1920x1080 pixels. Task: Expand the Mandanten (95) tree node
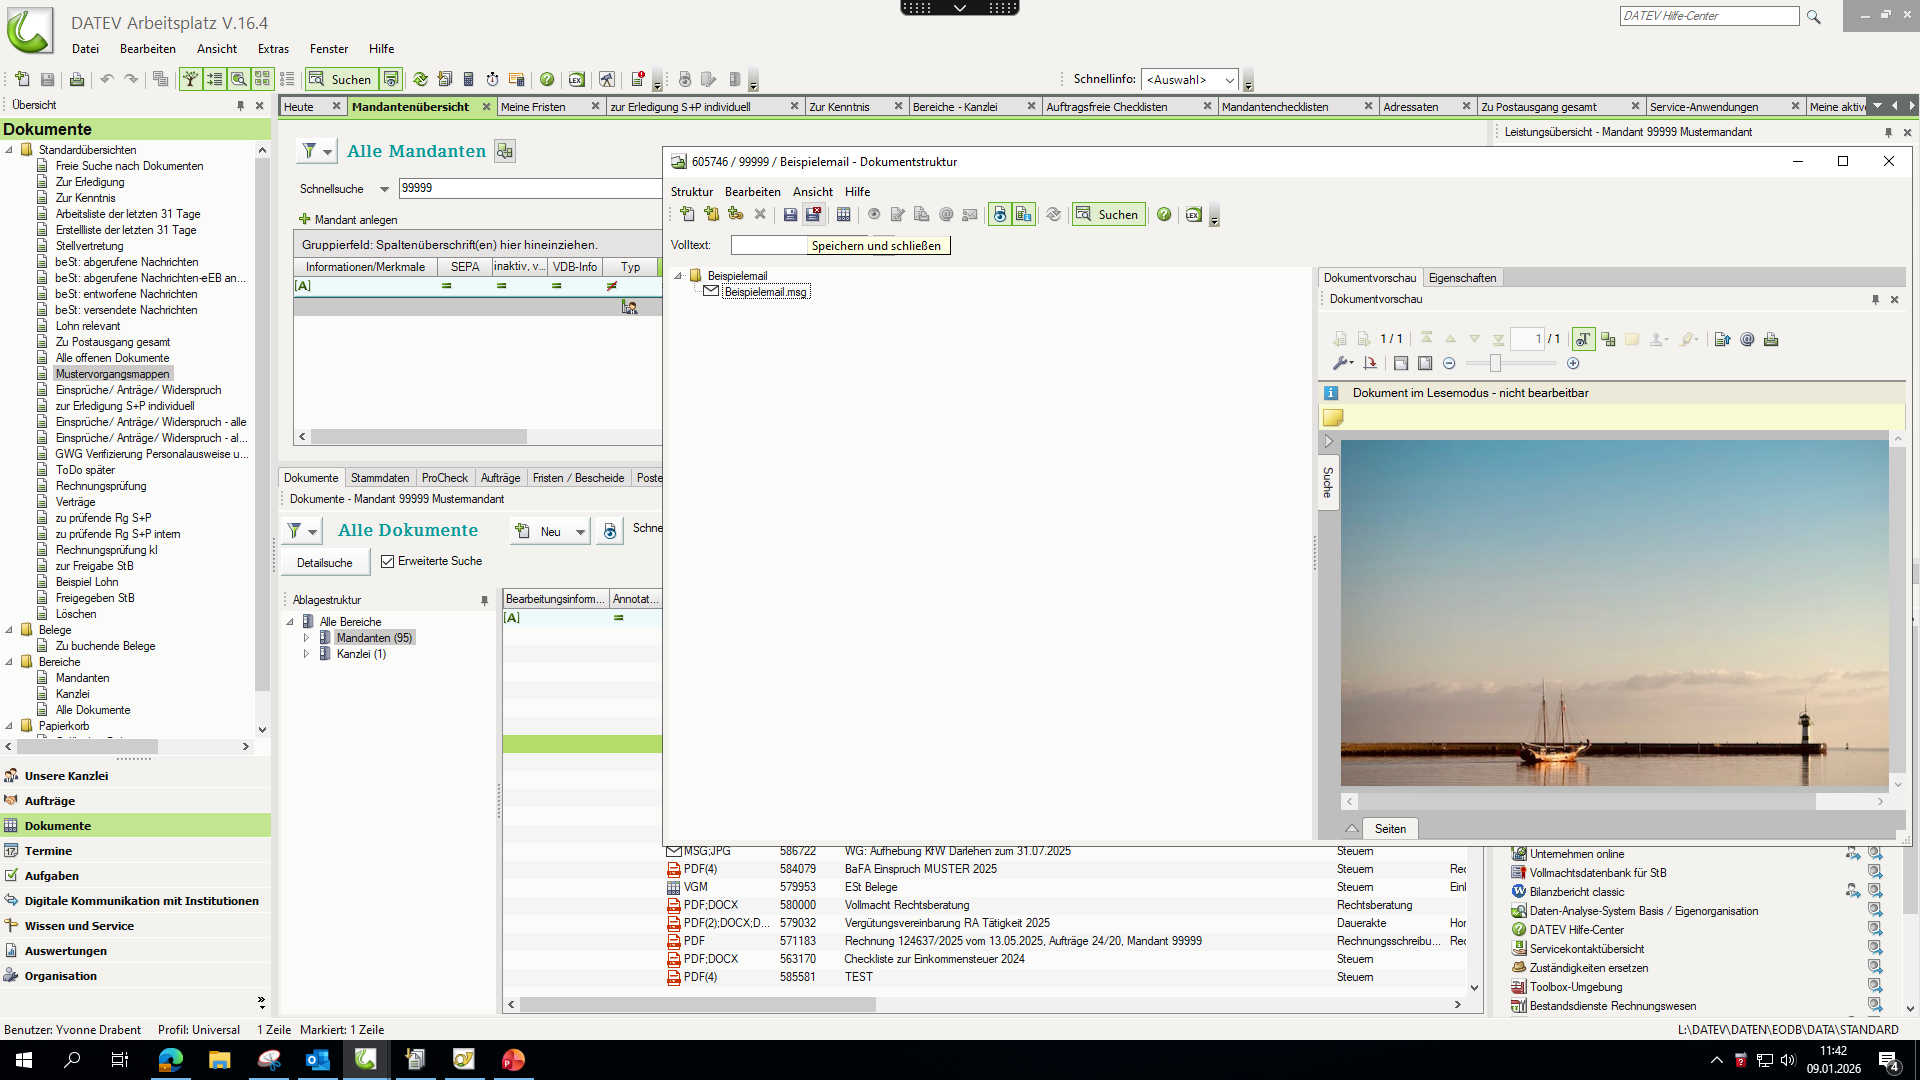click(x=307, y=638)
